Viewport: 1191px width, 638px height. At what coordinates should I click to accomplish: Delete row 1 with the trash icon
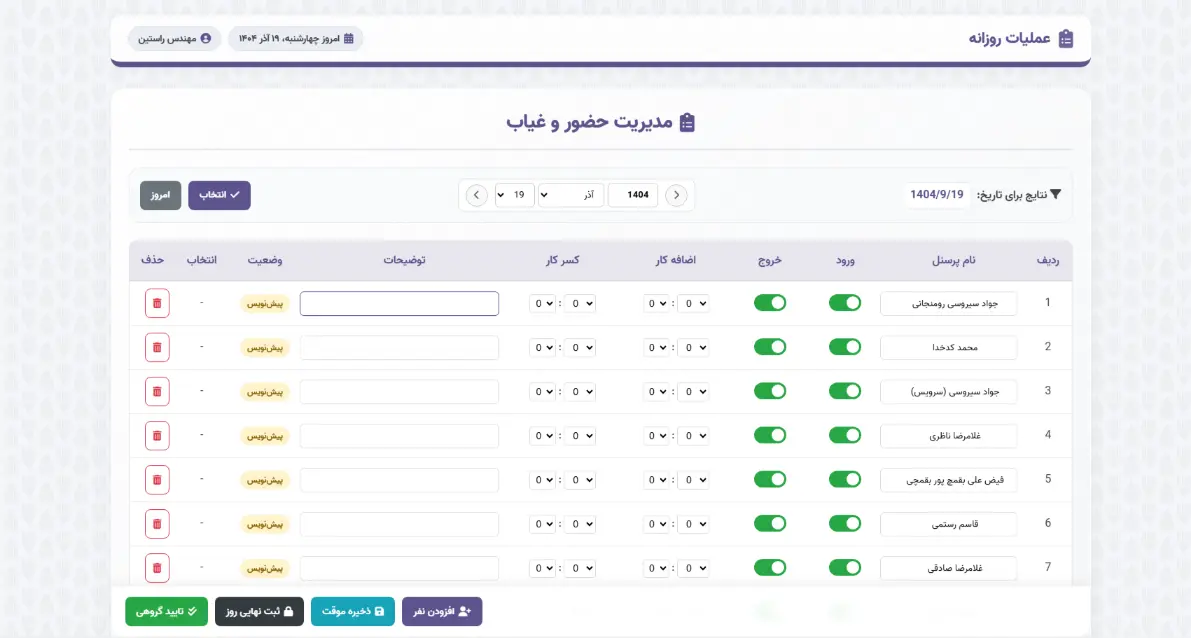(x=157, y=303)
